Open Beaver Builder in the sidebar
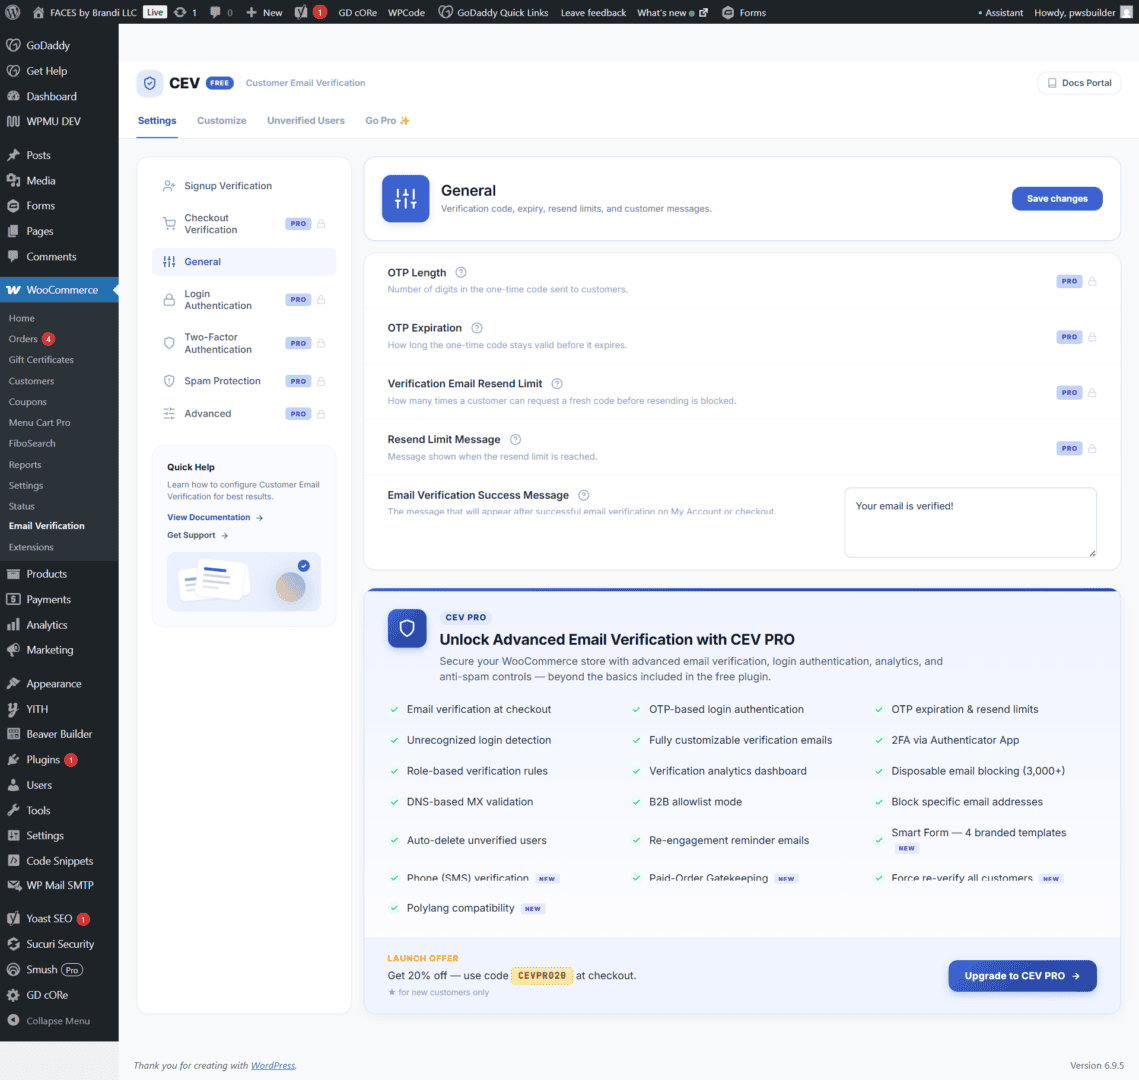The height and width of the screenshot is (1080, 1139). [59, 734]
